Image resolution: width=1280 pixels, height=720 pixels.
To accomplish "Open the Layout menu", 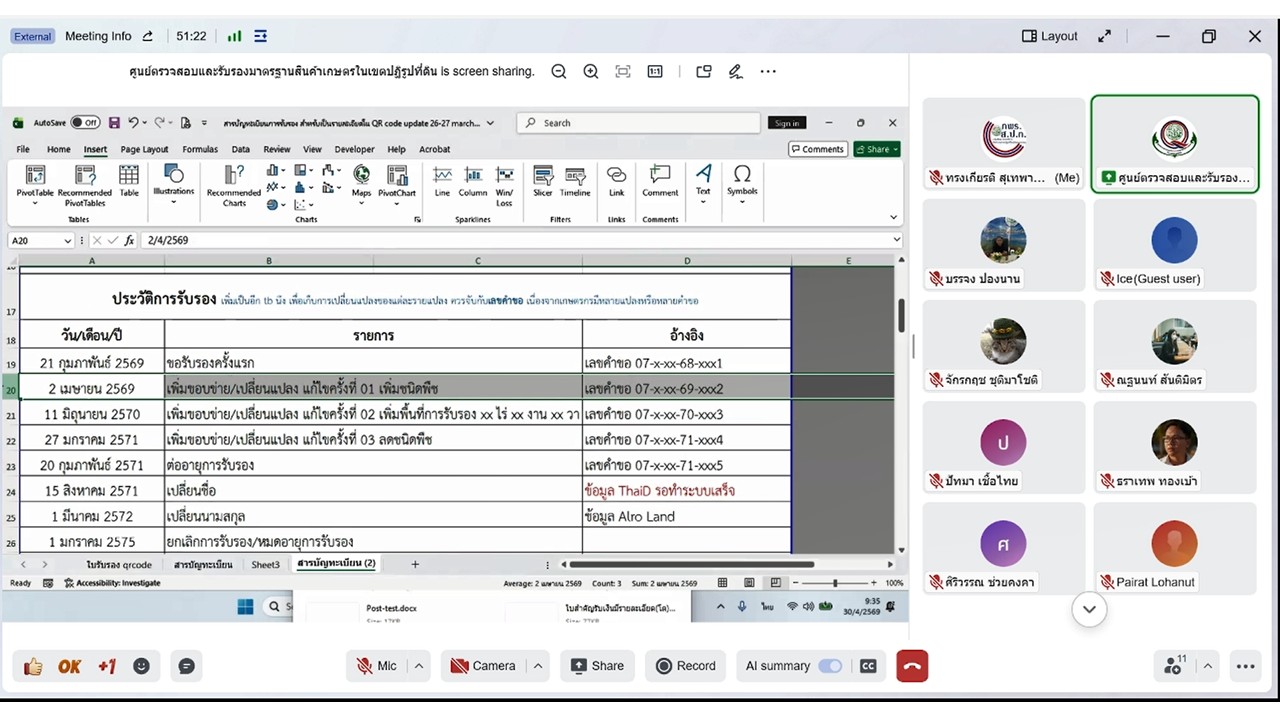I will [x=1049, y=36].
